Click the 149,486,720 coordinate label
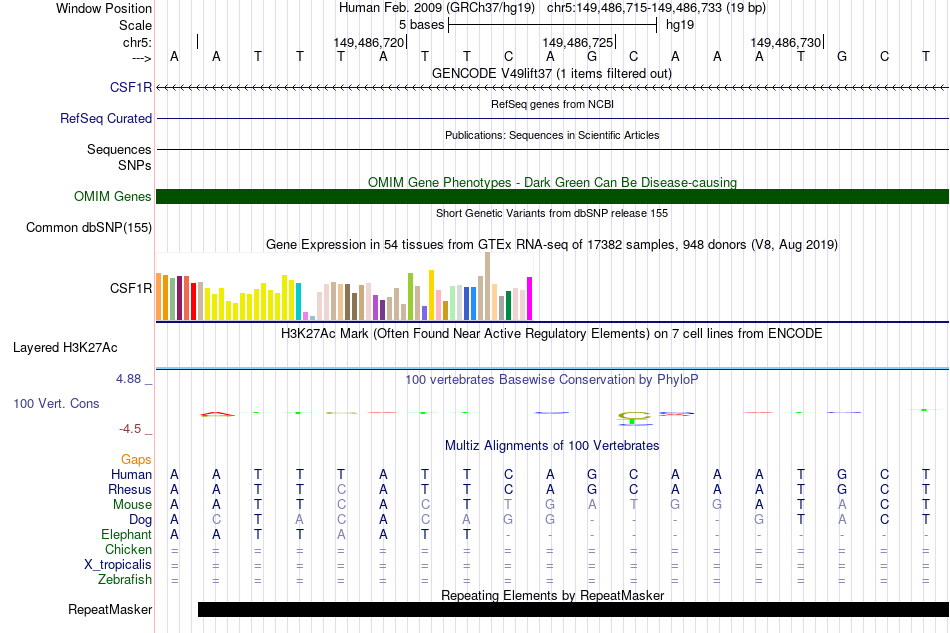This screenshot has height=633, width=950. tap(368, 42)
